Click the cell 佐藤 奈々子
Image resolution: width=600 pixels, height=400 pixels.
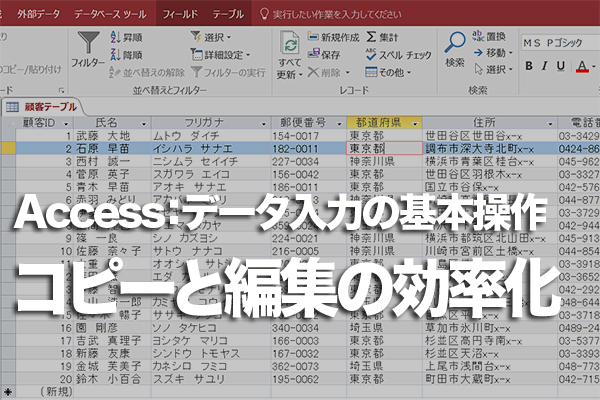[112, 251]
